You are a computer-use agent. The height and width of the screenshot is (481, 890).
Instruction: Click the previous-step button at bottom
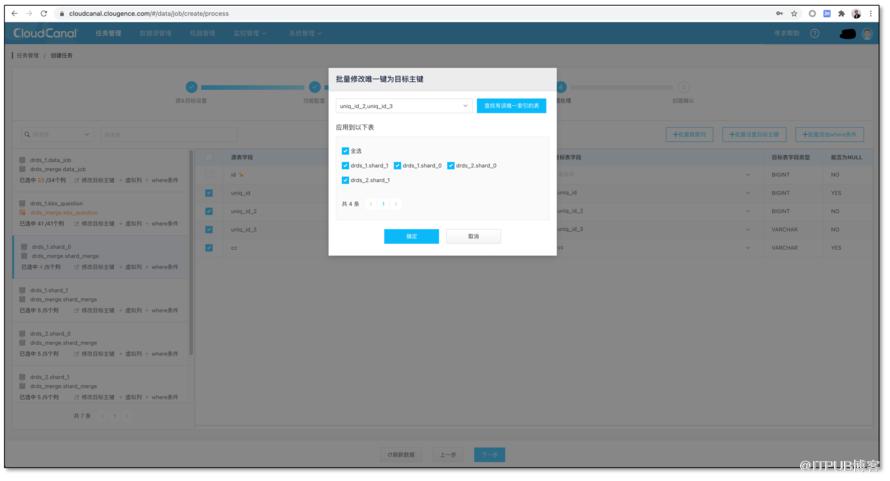coord(448,454)
